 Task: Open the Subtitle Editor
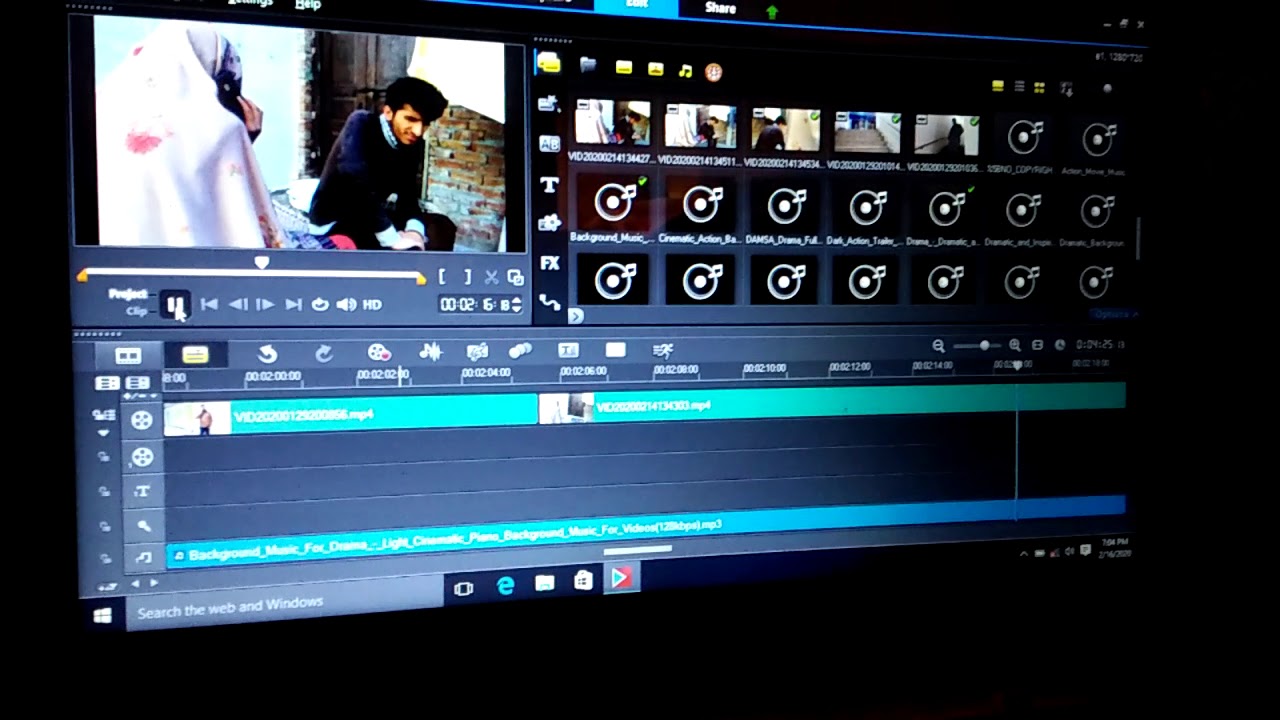pyautogui.click(x=568, y=350)
